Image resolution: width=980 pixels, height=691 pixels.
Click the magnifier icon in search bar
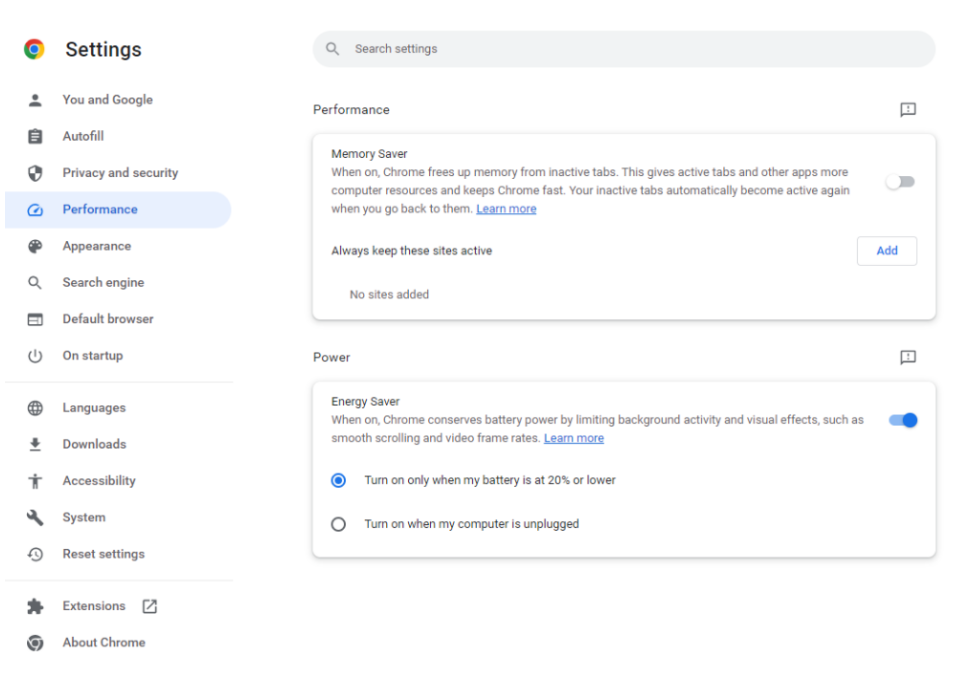click(x=332, y=49)
